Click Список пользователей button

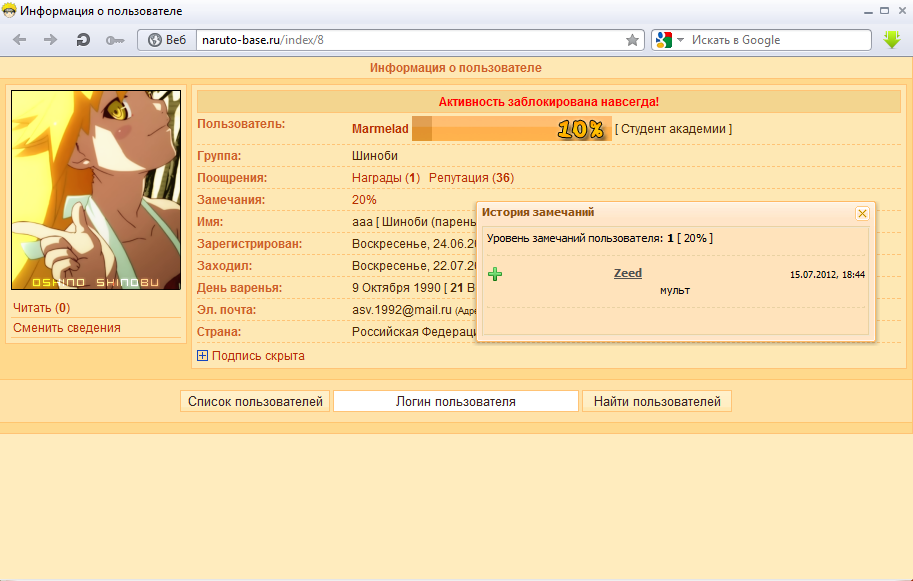[x=255, y=401]
